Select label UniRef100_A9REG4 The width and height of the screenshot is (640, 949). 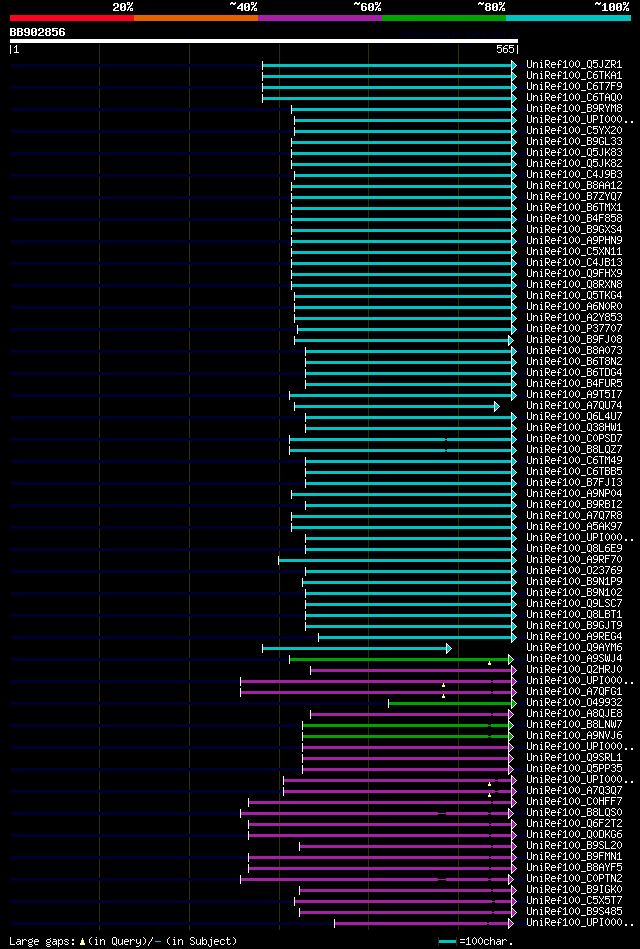[575, 636]
